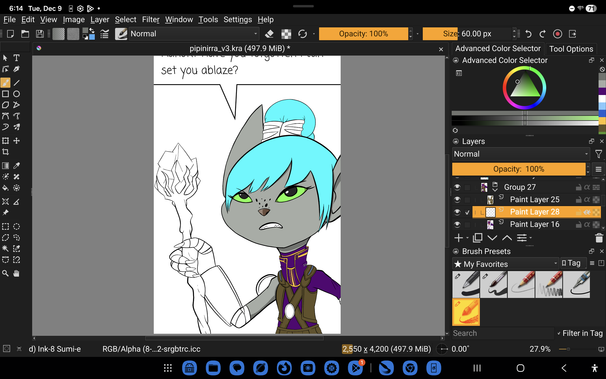Select the Gradient tool
606x379 pixels.
click(5, 166)
